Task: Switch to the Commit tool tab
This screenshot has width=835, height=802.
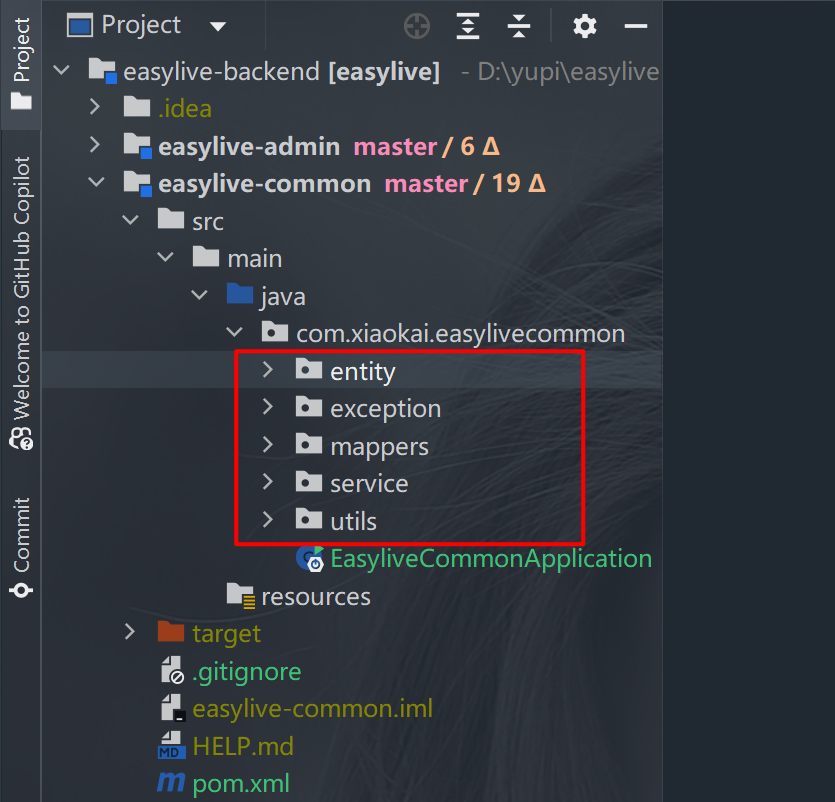Action: click(20, 547)
